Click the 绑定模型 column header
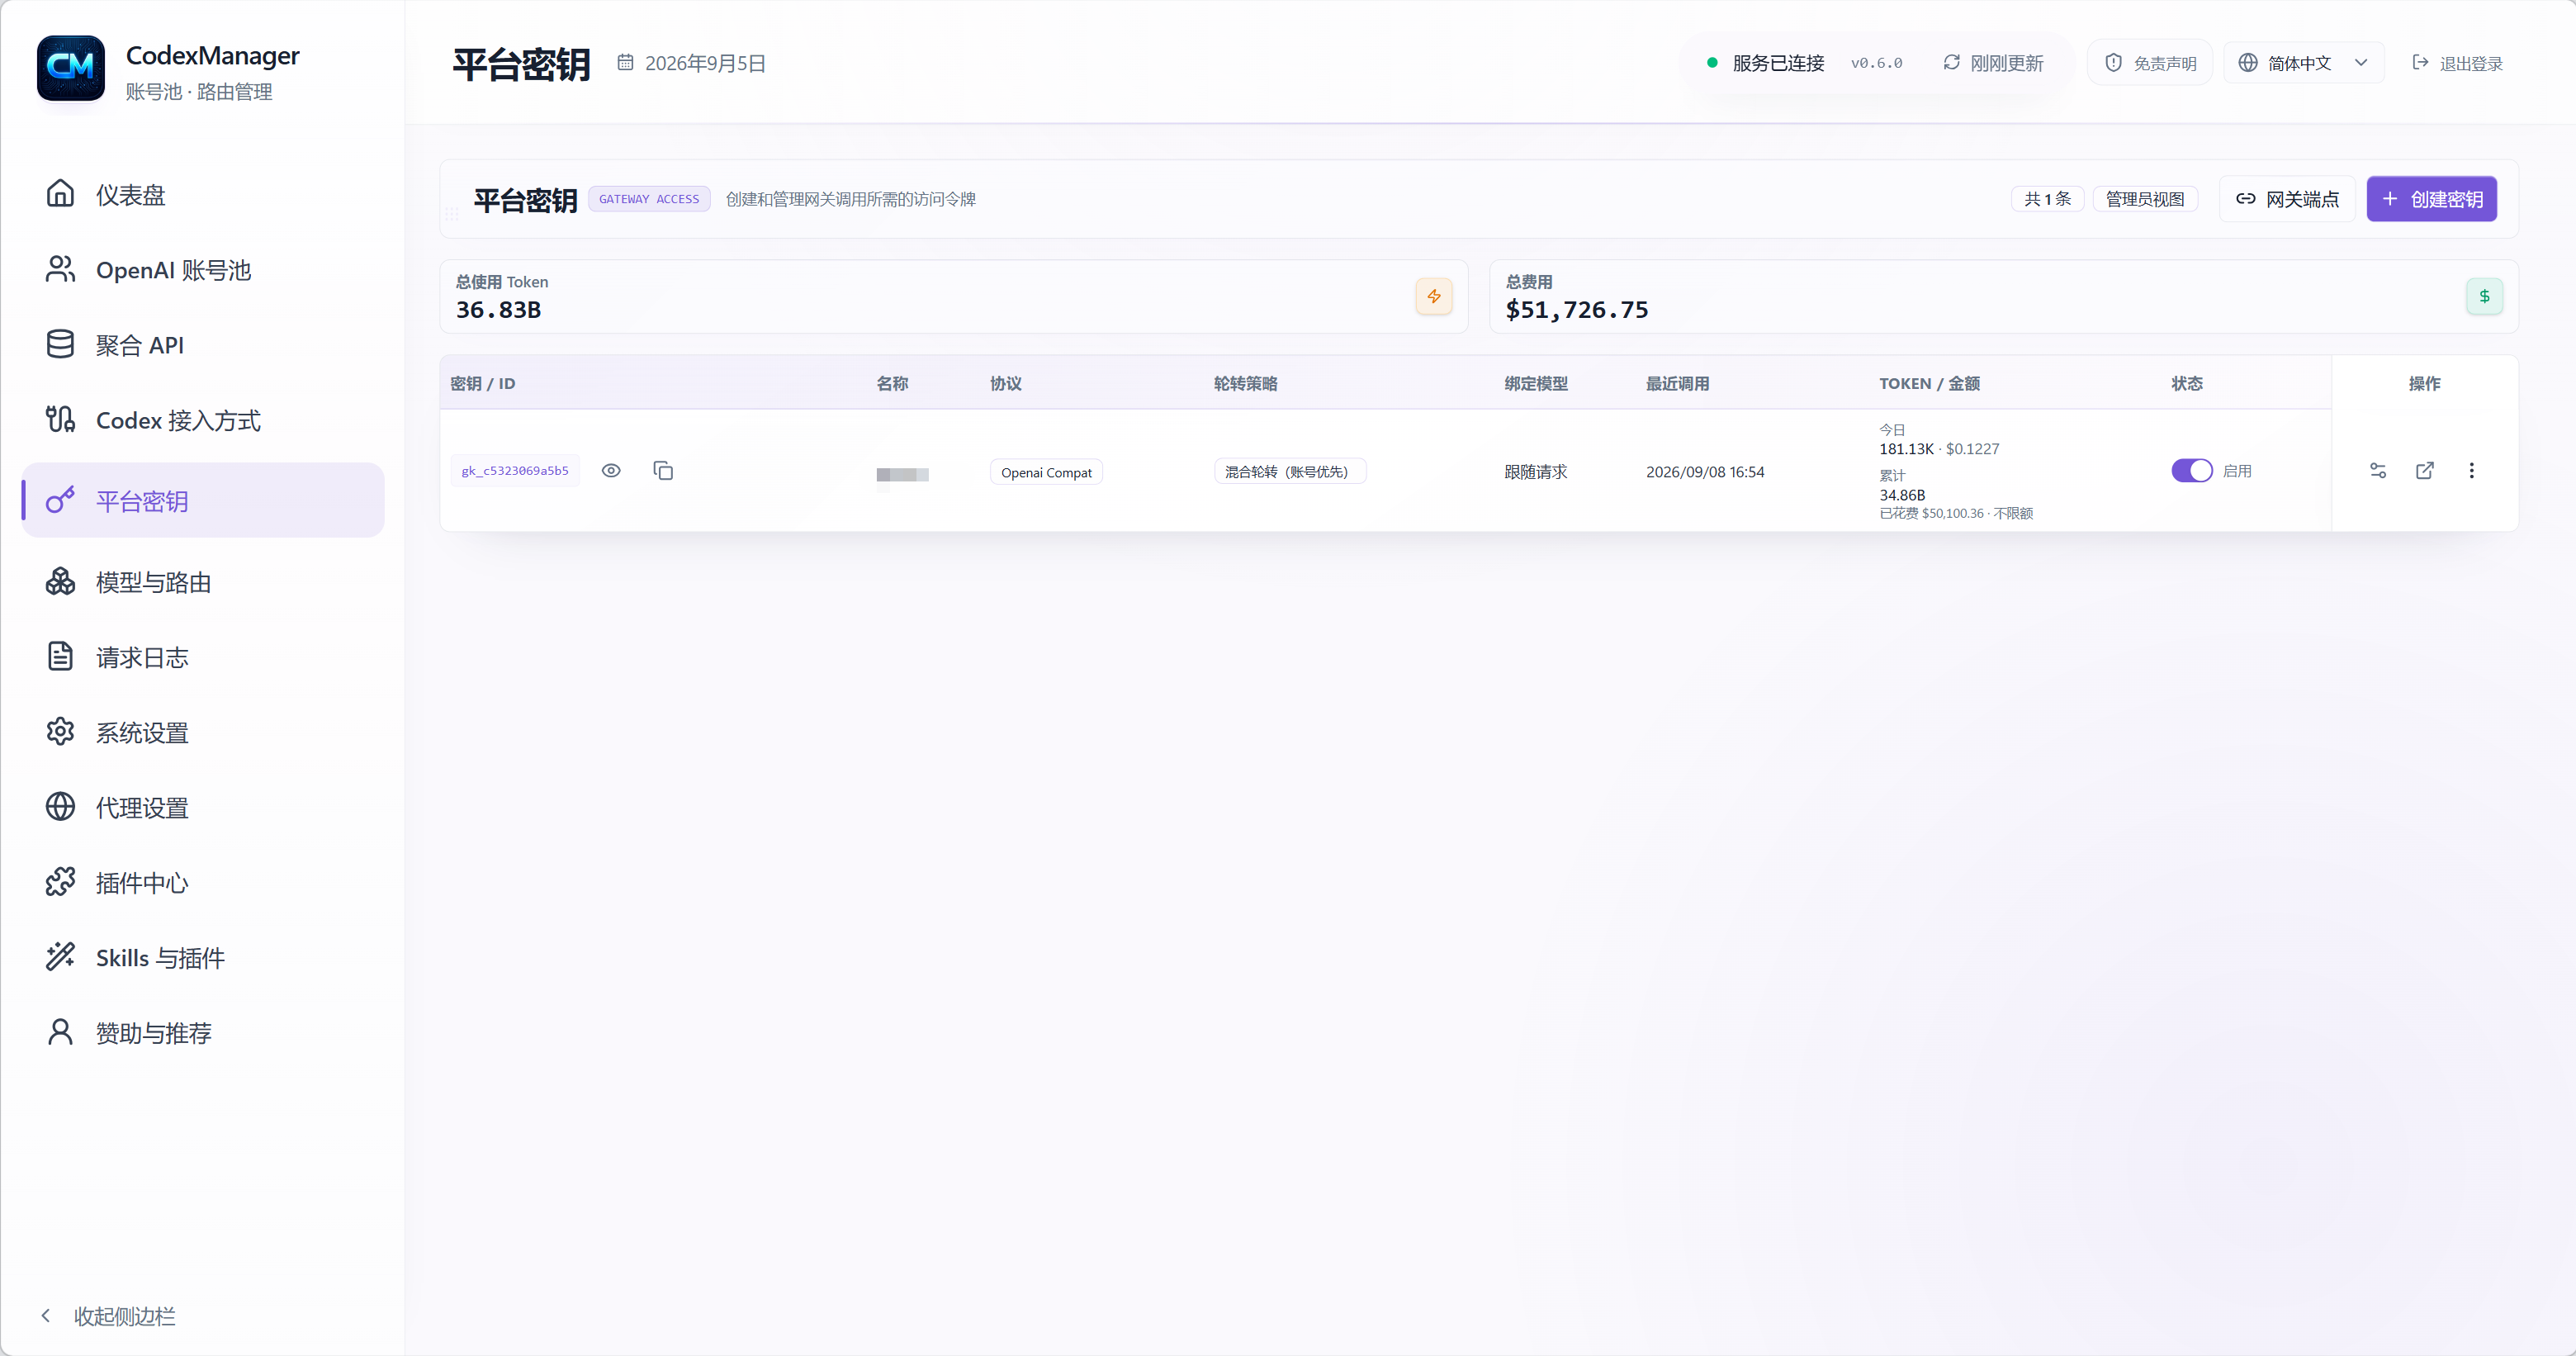This screenshot has height=1356, width=2576. pos(1536,384)
